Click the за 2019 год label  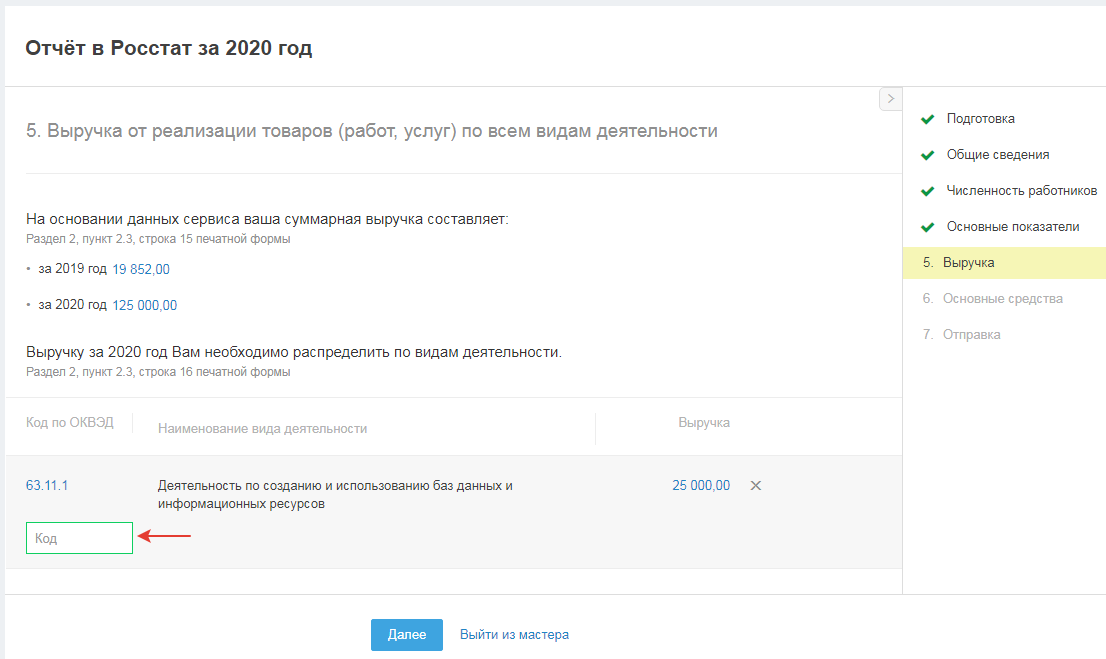pos(73,268)
